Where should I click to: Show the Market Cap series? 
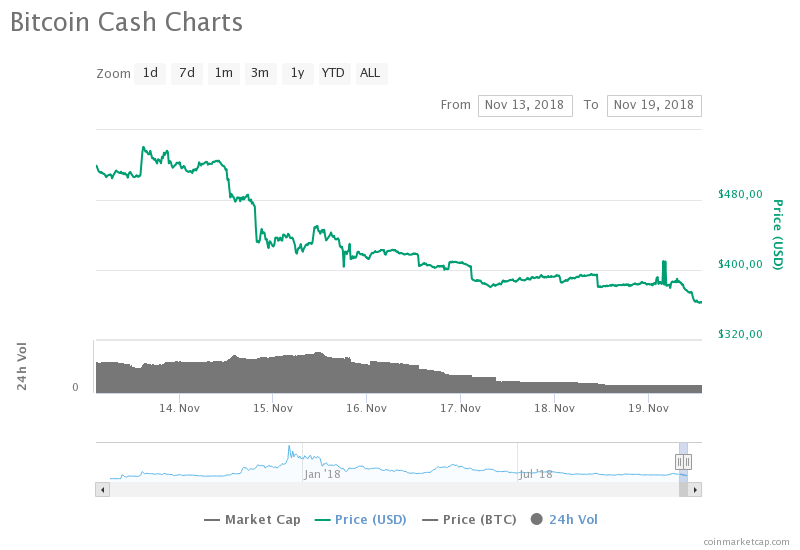click(x=262, y=520)
